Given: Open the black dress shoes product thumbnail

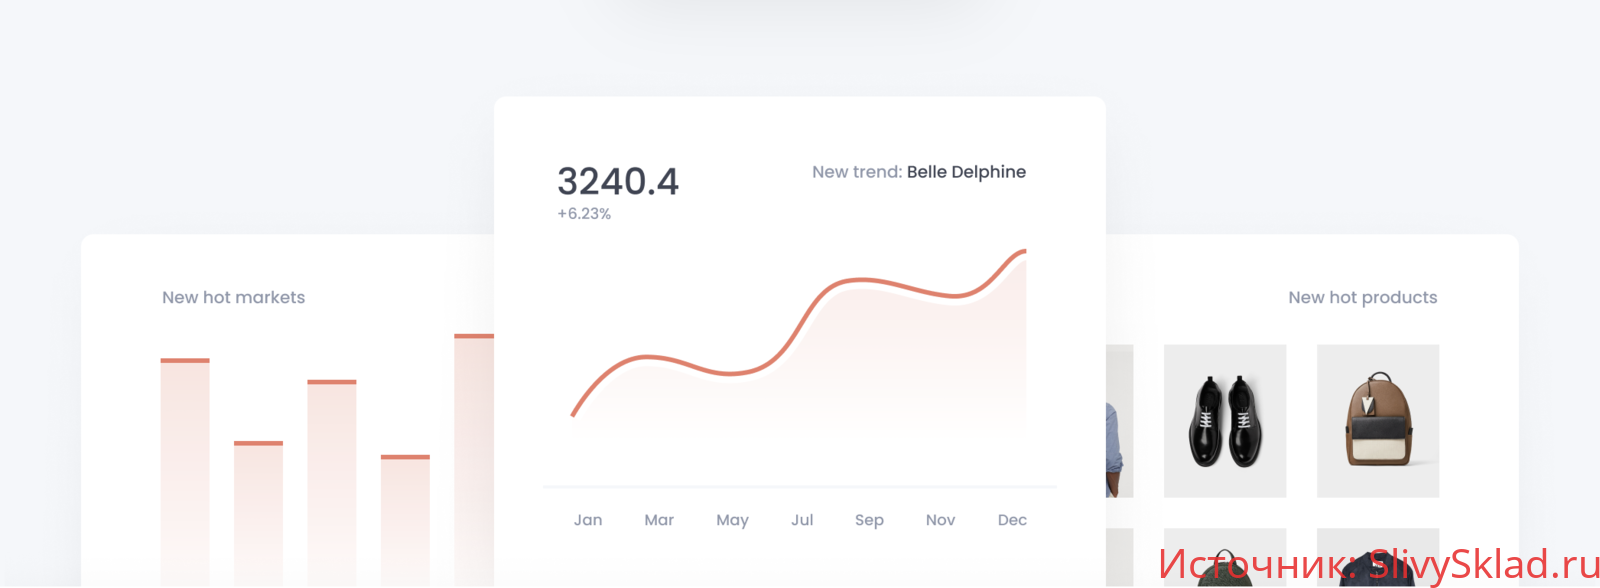Looking at the screenshot, I should (x=1225, y=421).
